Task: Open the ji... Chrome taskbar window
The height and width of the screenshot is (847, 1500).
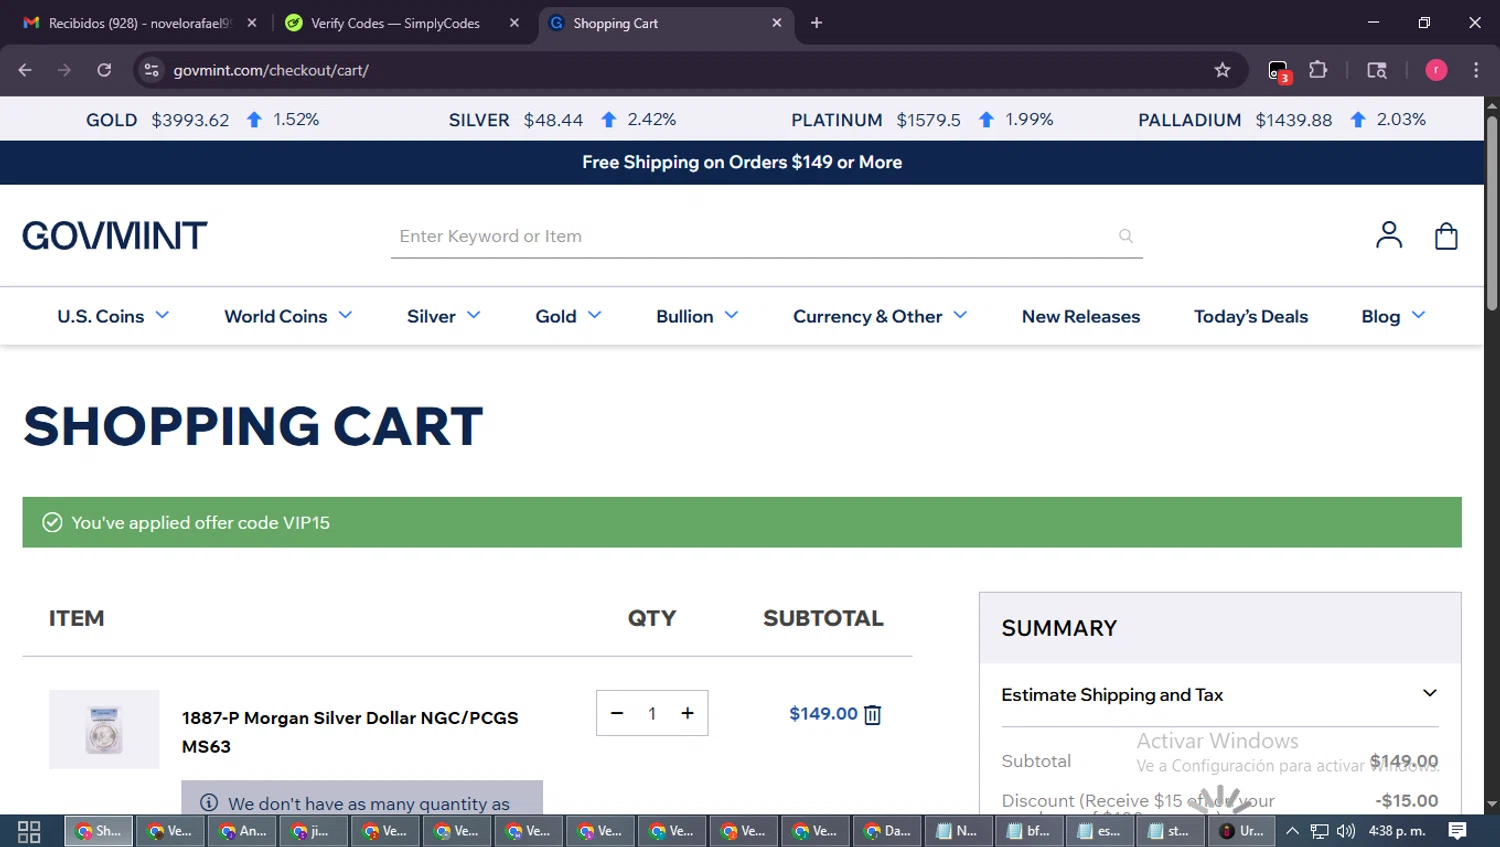Action: coord(314,831)
